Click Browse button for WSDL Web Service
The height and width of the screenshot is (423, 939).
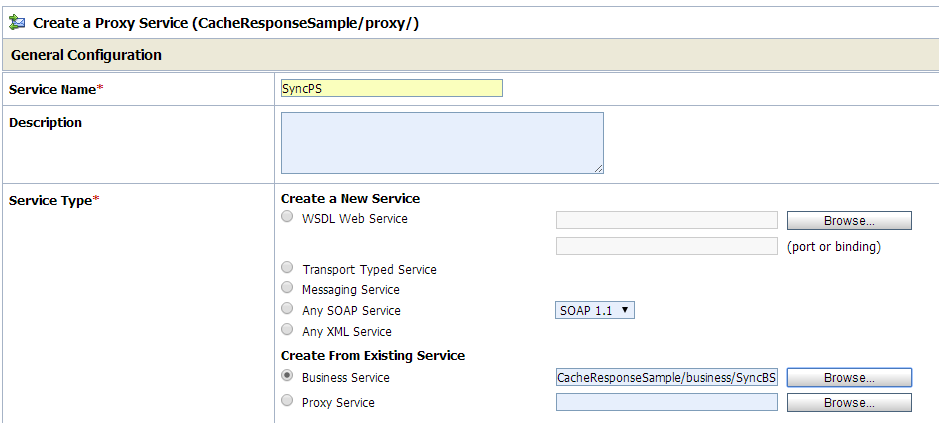pyautogui.click(x=849, y=221)
